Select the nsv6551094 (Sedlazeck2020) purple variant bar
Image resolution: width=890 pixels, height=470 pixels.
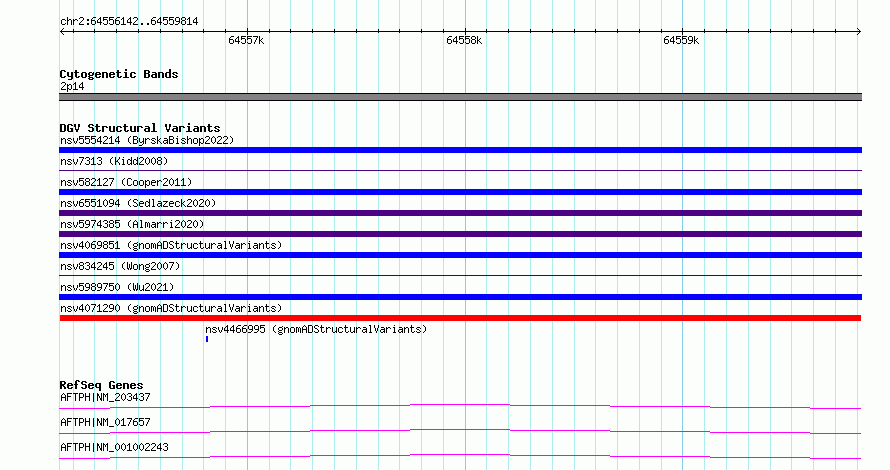tap(460, 213)
